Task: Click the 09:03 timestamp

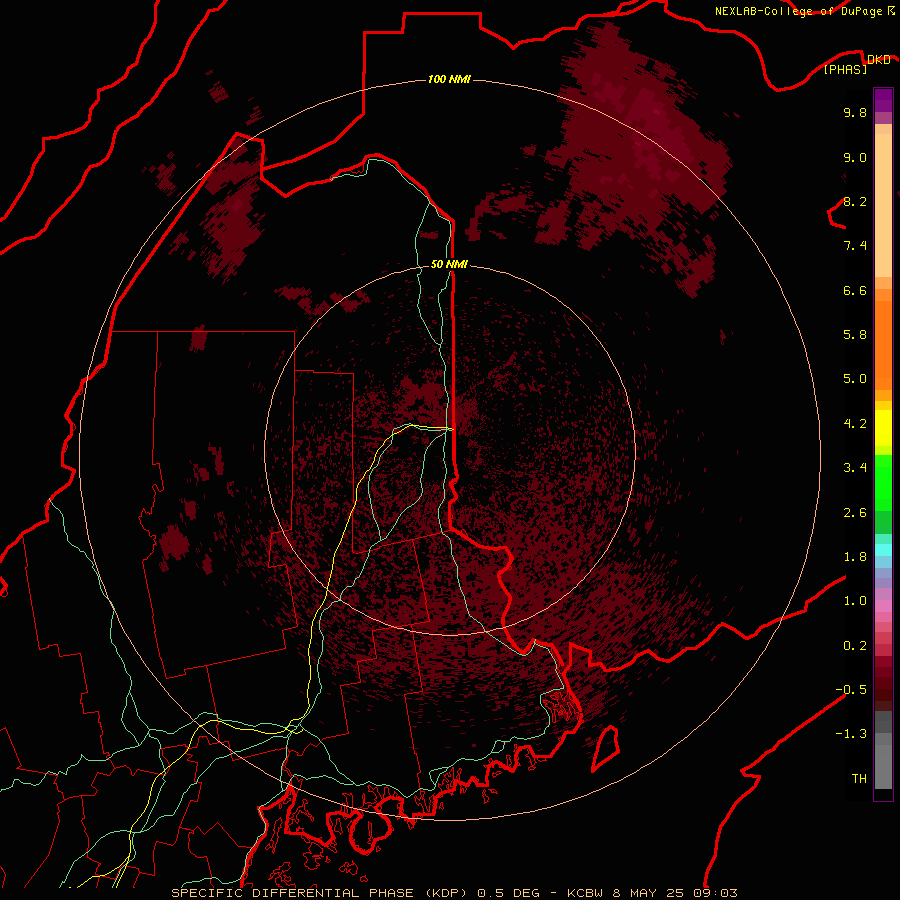Action: click(717, 893)
